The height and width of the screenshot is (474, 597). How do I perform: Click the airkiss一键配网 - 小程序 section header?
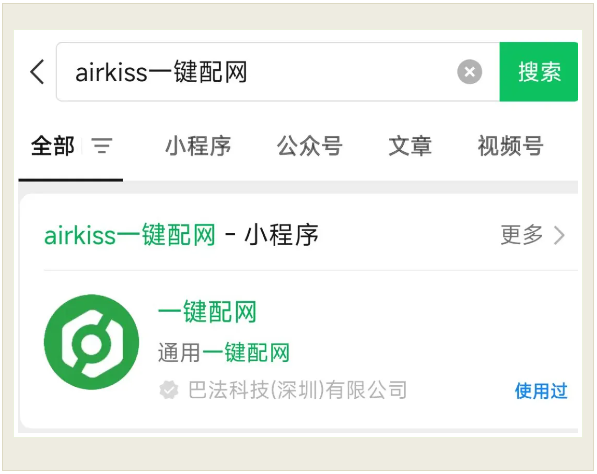click(181, 235)
